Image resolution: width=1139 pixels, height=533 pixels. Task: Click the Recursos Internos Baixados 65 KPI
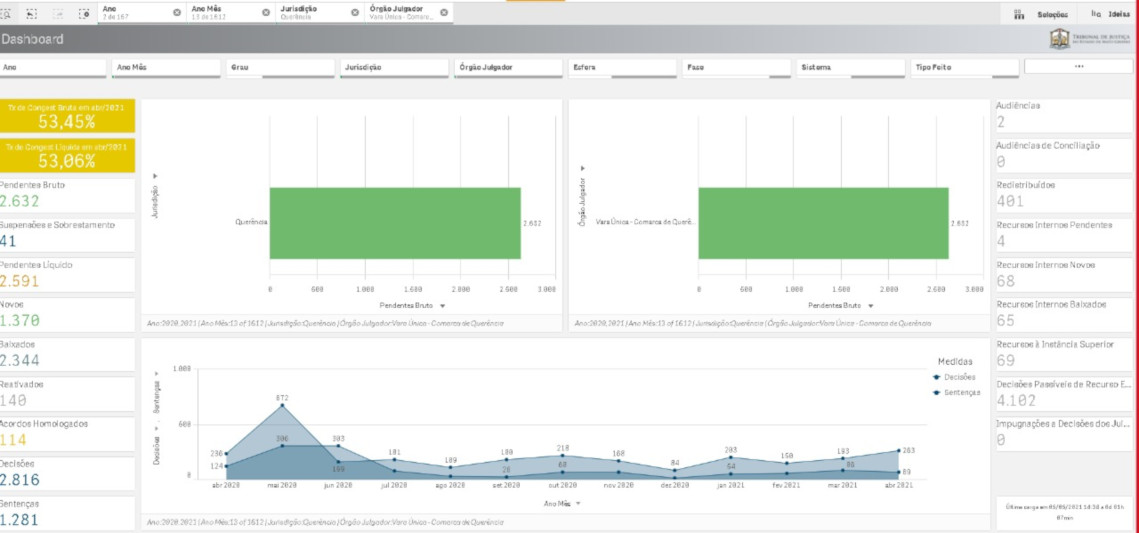click(1063, 314)
